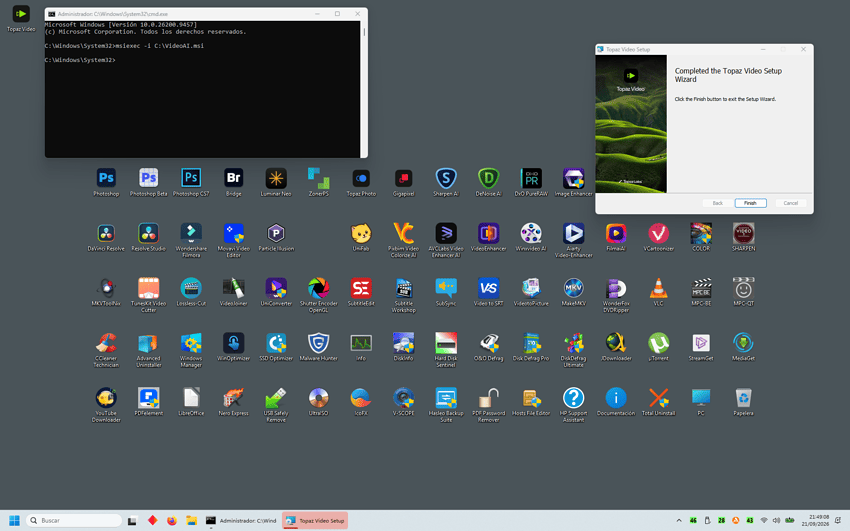Open the DiskInfo desktop icon
850x531 pixels.
(x=404, y=347)
